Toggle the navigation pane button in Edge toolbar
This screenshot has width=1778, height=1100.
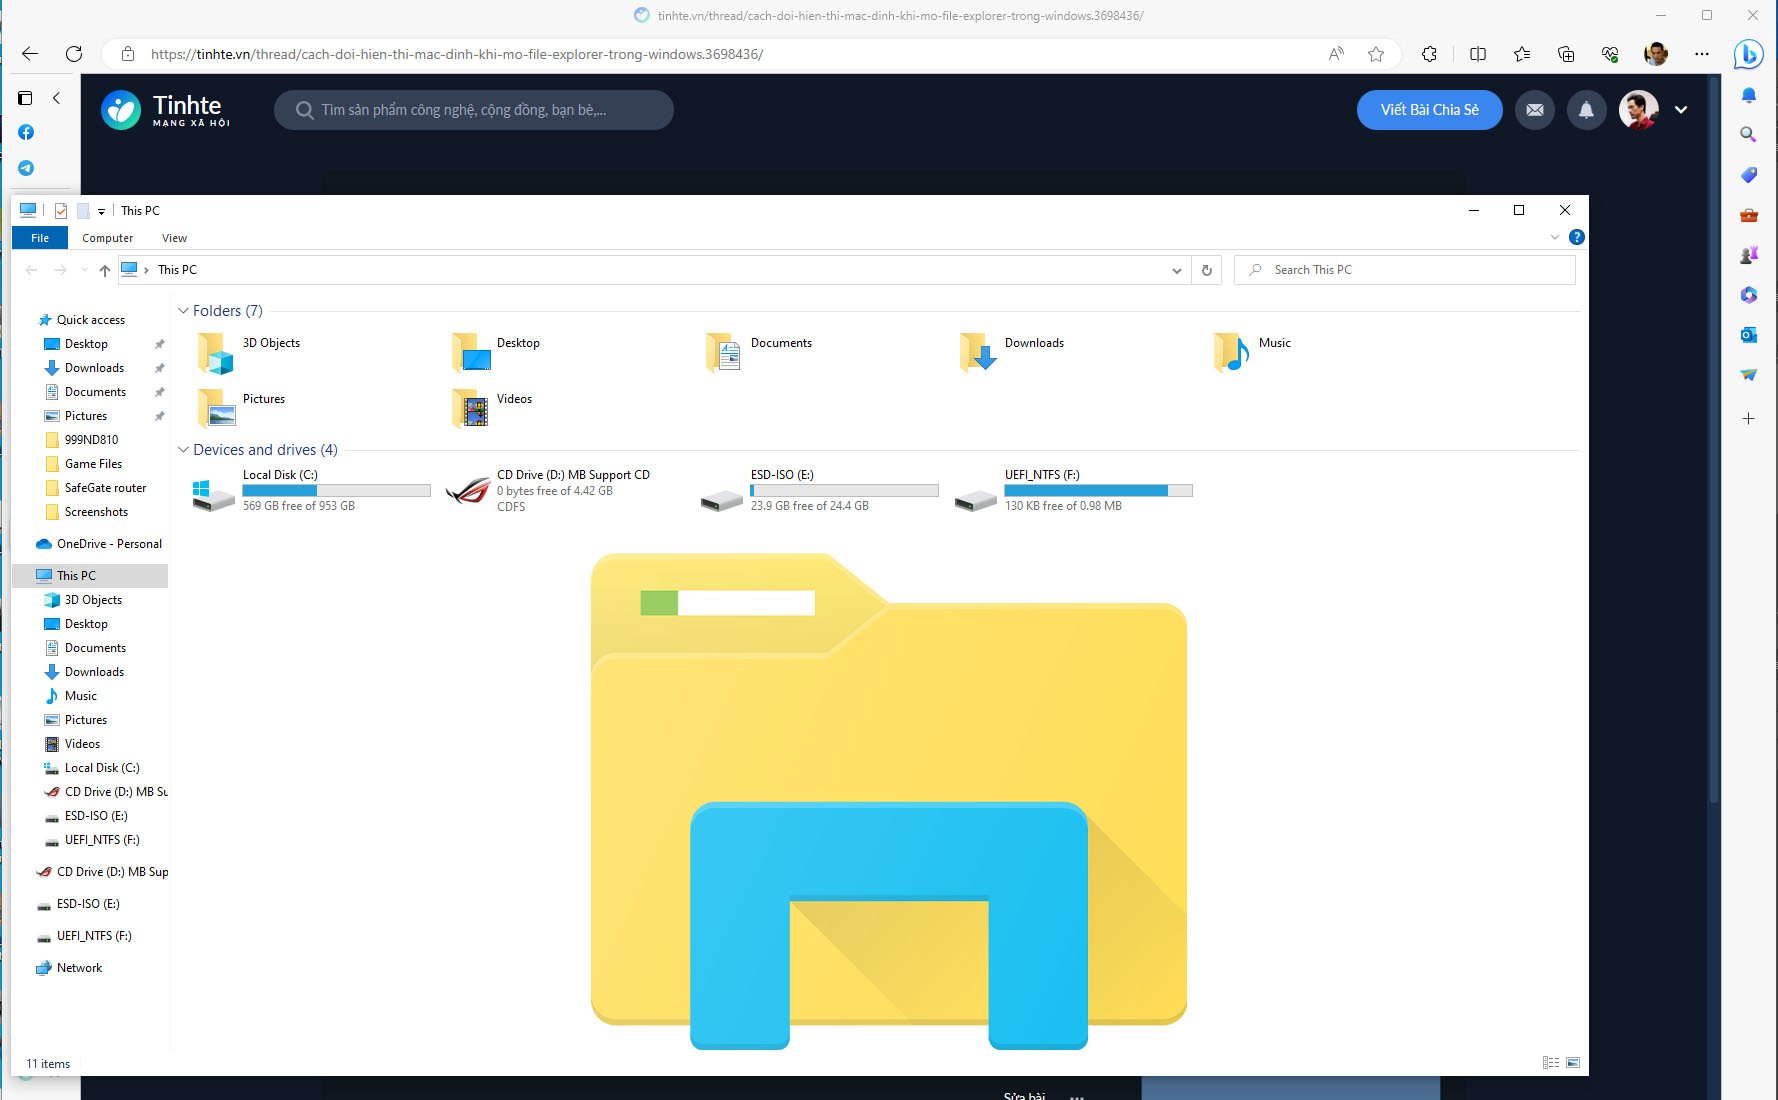coord(25,98)
